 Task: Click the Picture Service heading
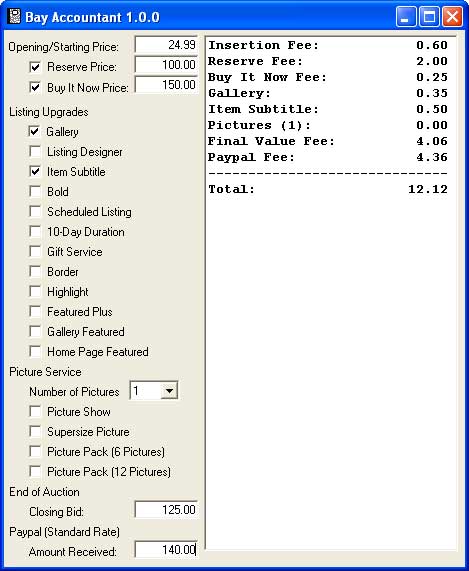[x=45, y=372]
